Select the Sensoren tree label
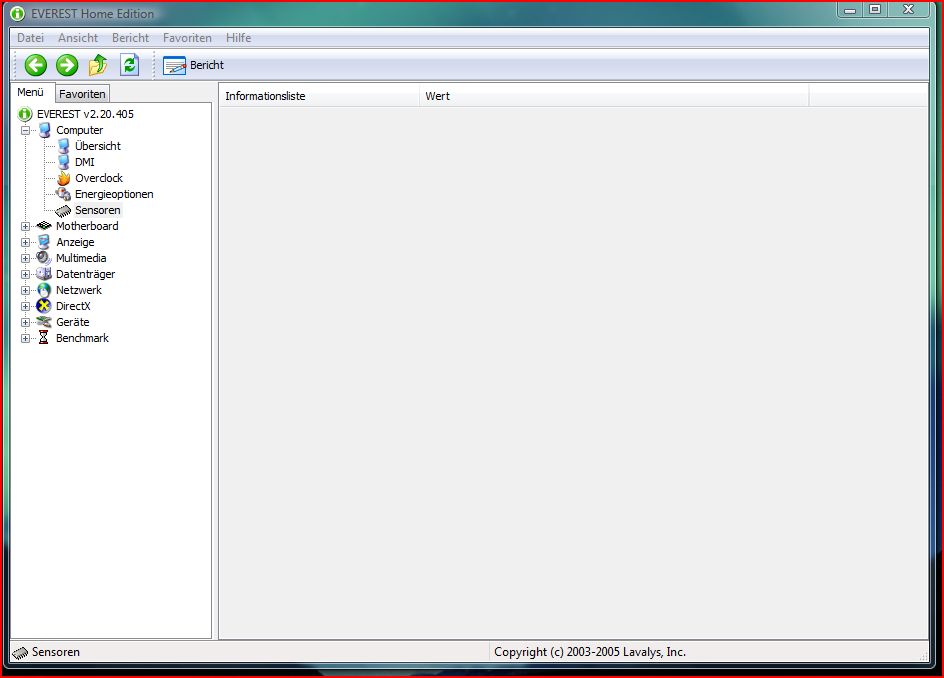The image size is (944, 678). tap(98, 210)
